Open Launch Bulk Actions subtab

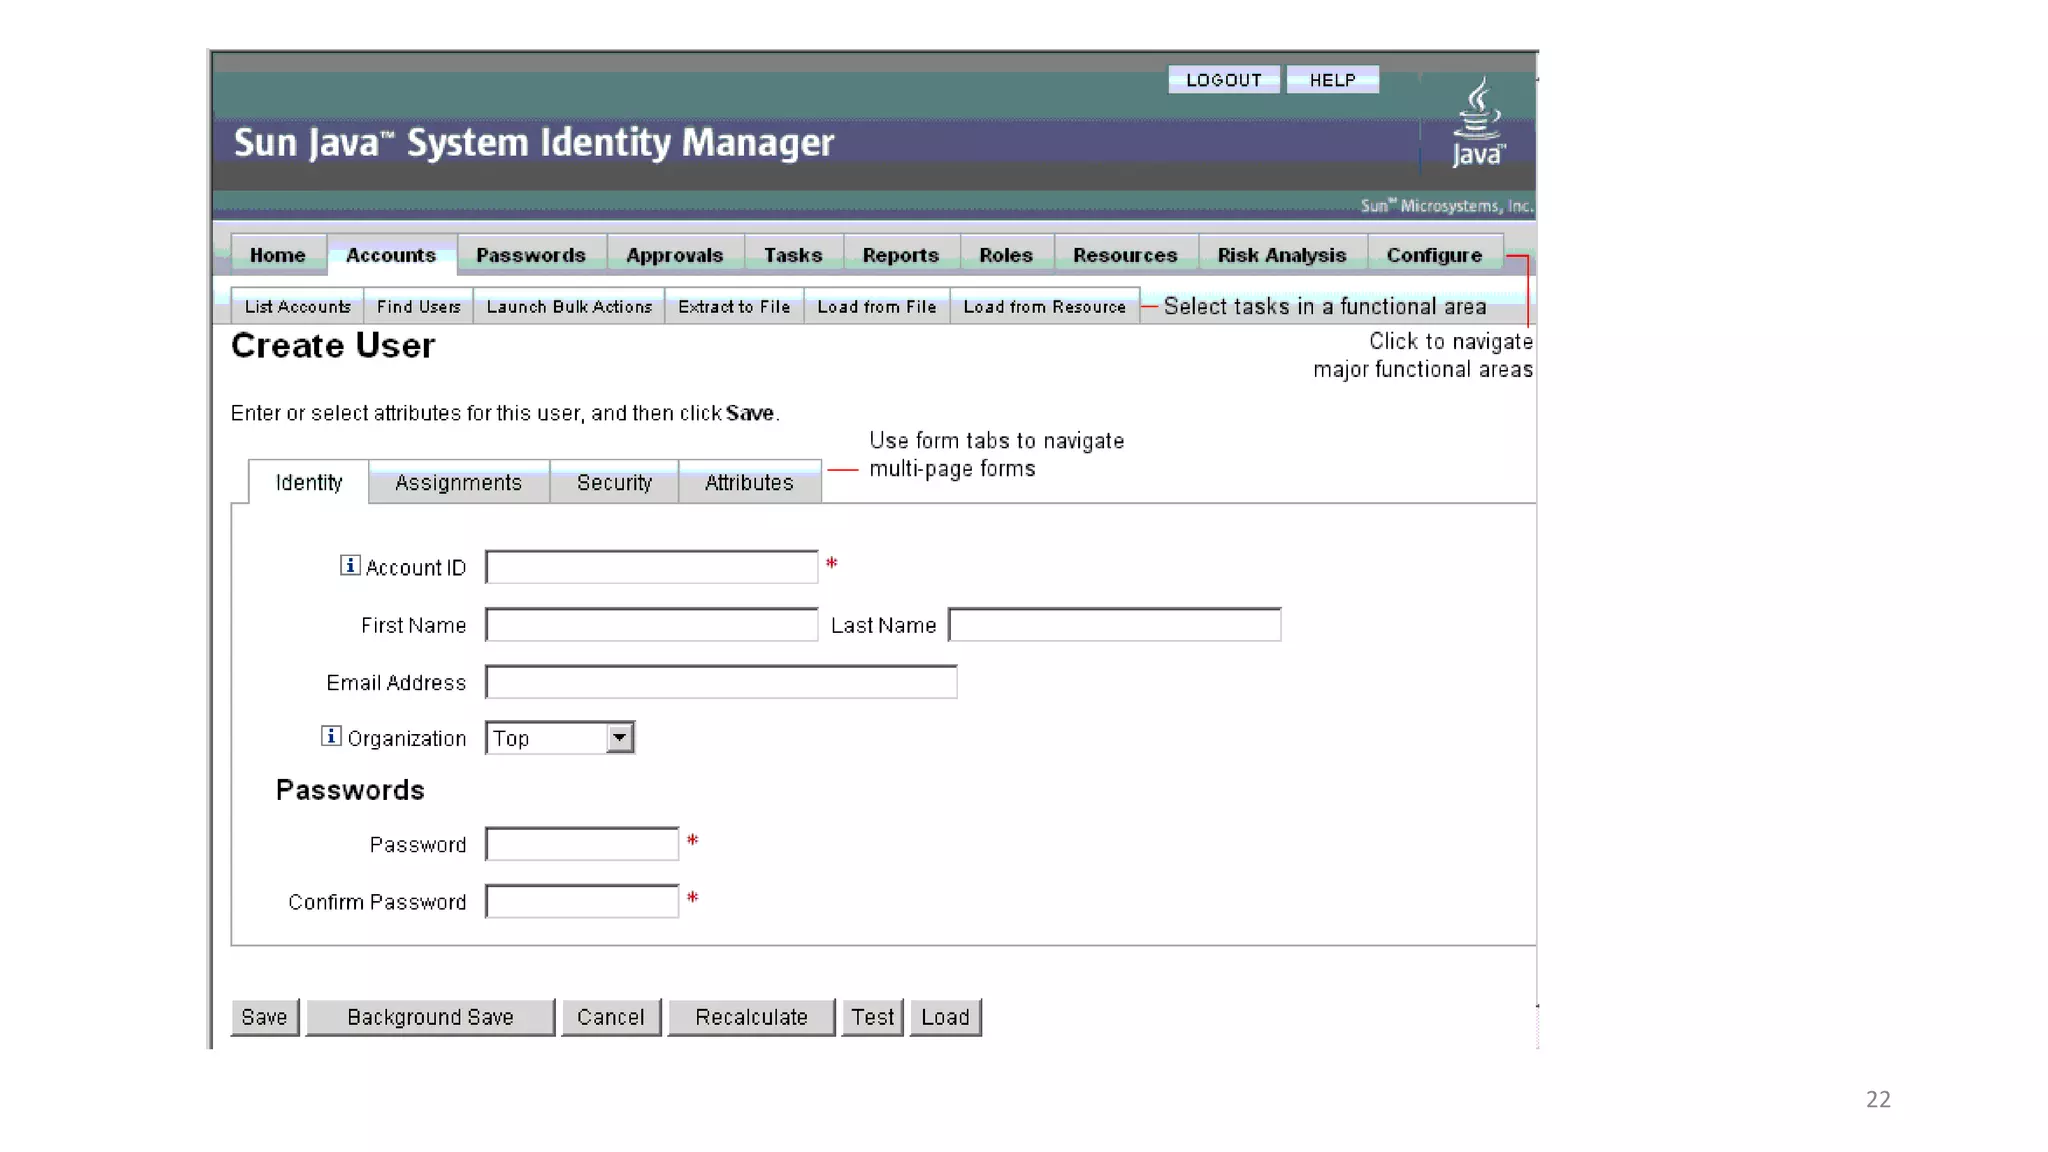(x=569, y=307)
